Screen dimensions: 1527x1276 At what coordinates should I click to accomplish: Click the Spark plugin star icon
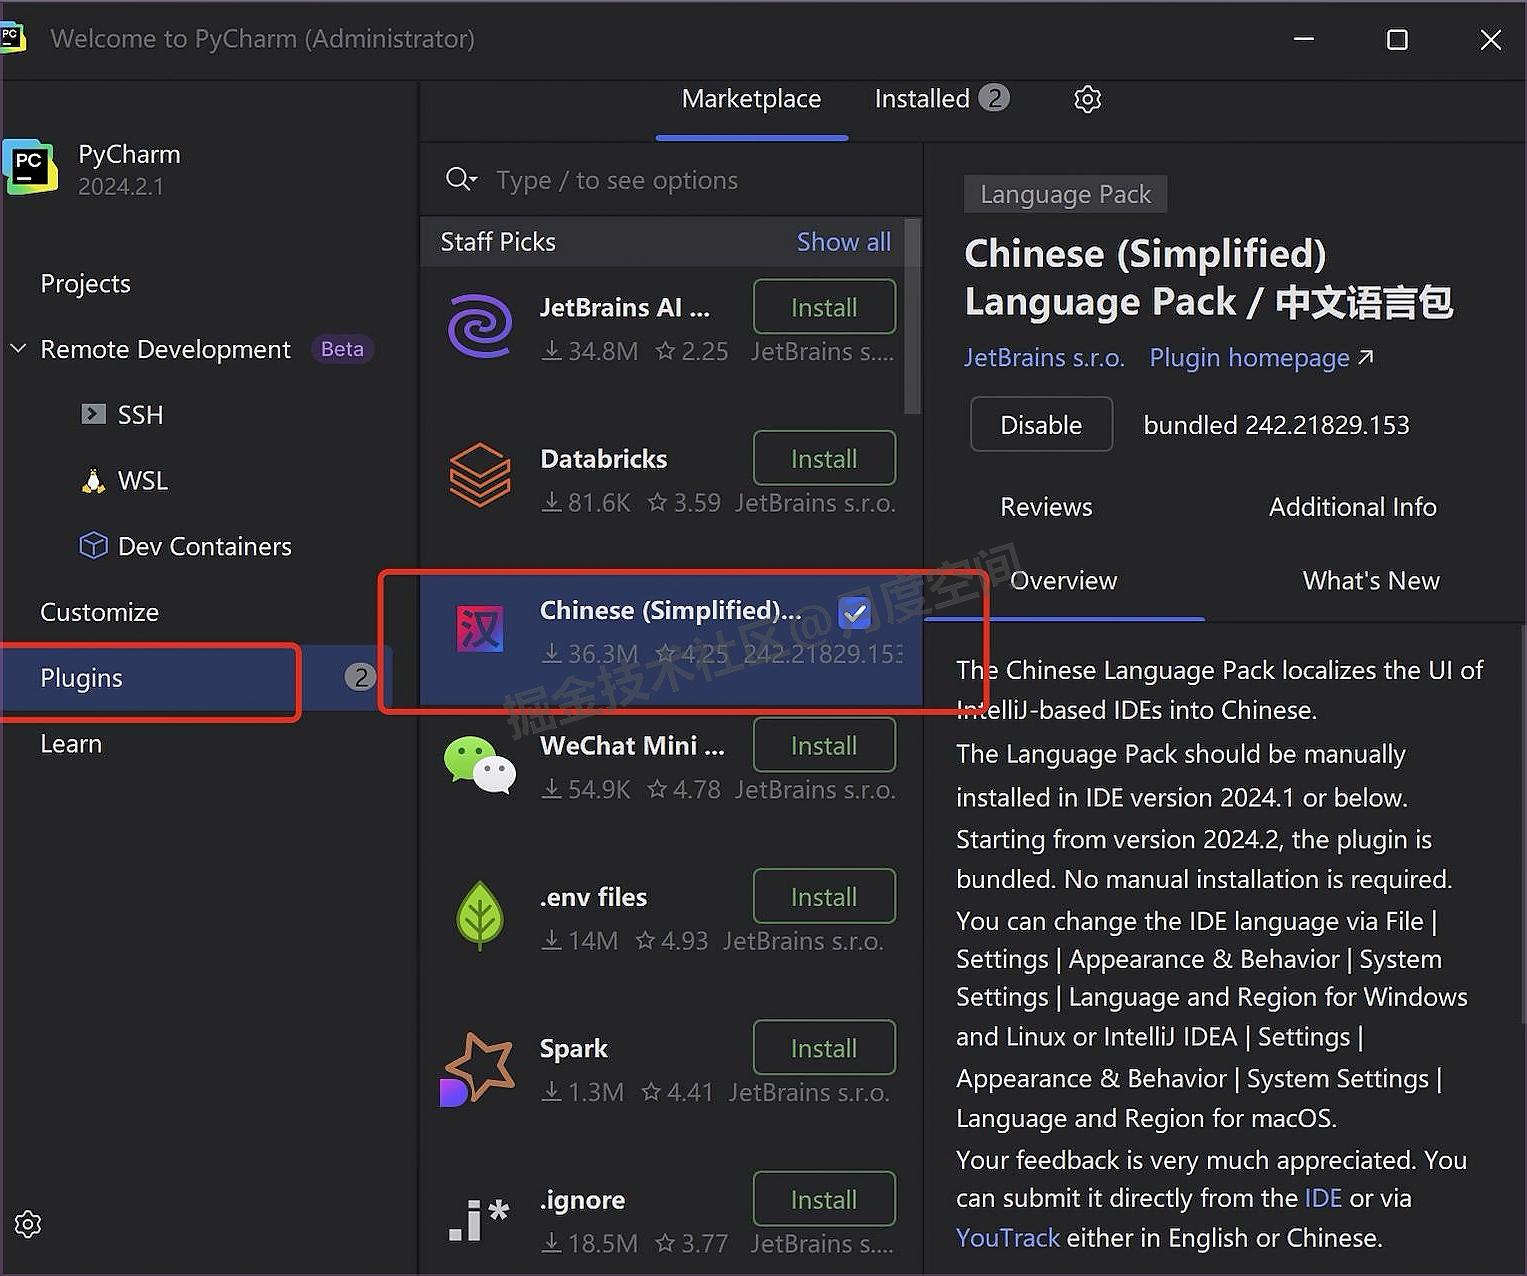(x=478, y=1068)
